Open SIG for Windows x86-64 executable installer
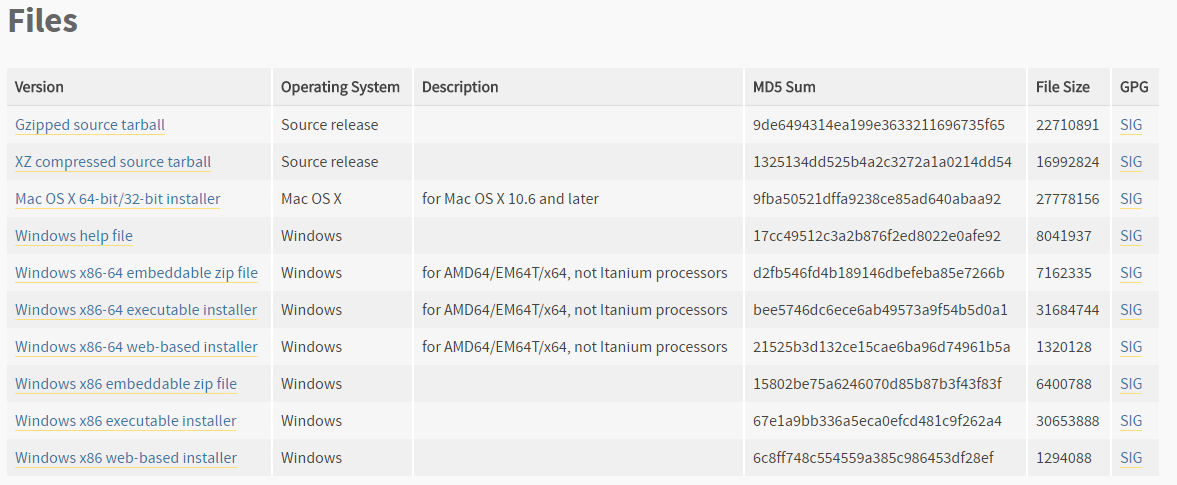The height and width of the screenshot is (485, 1177). [1130, 309]
